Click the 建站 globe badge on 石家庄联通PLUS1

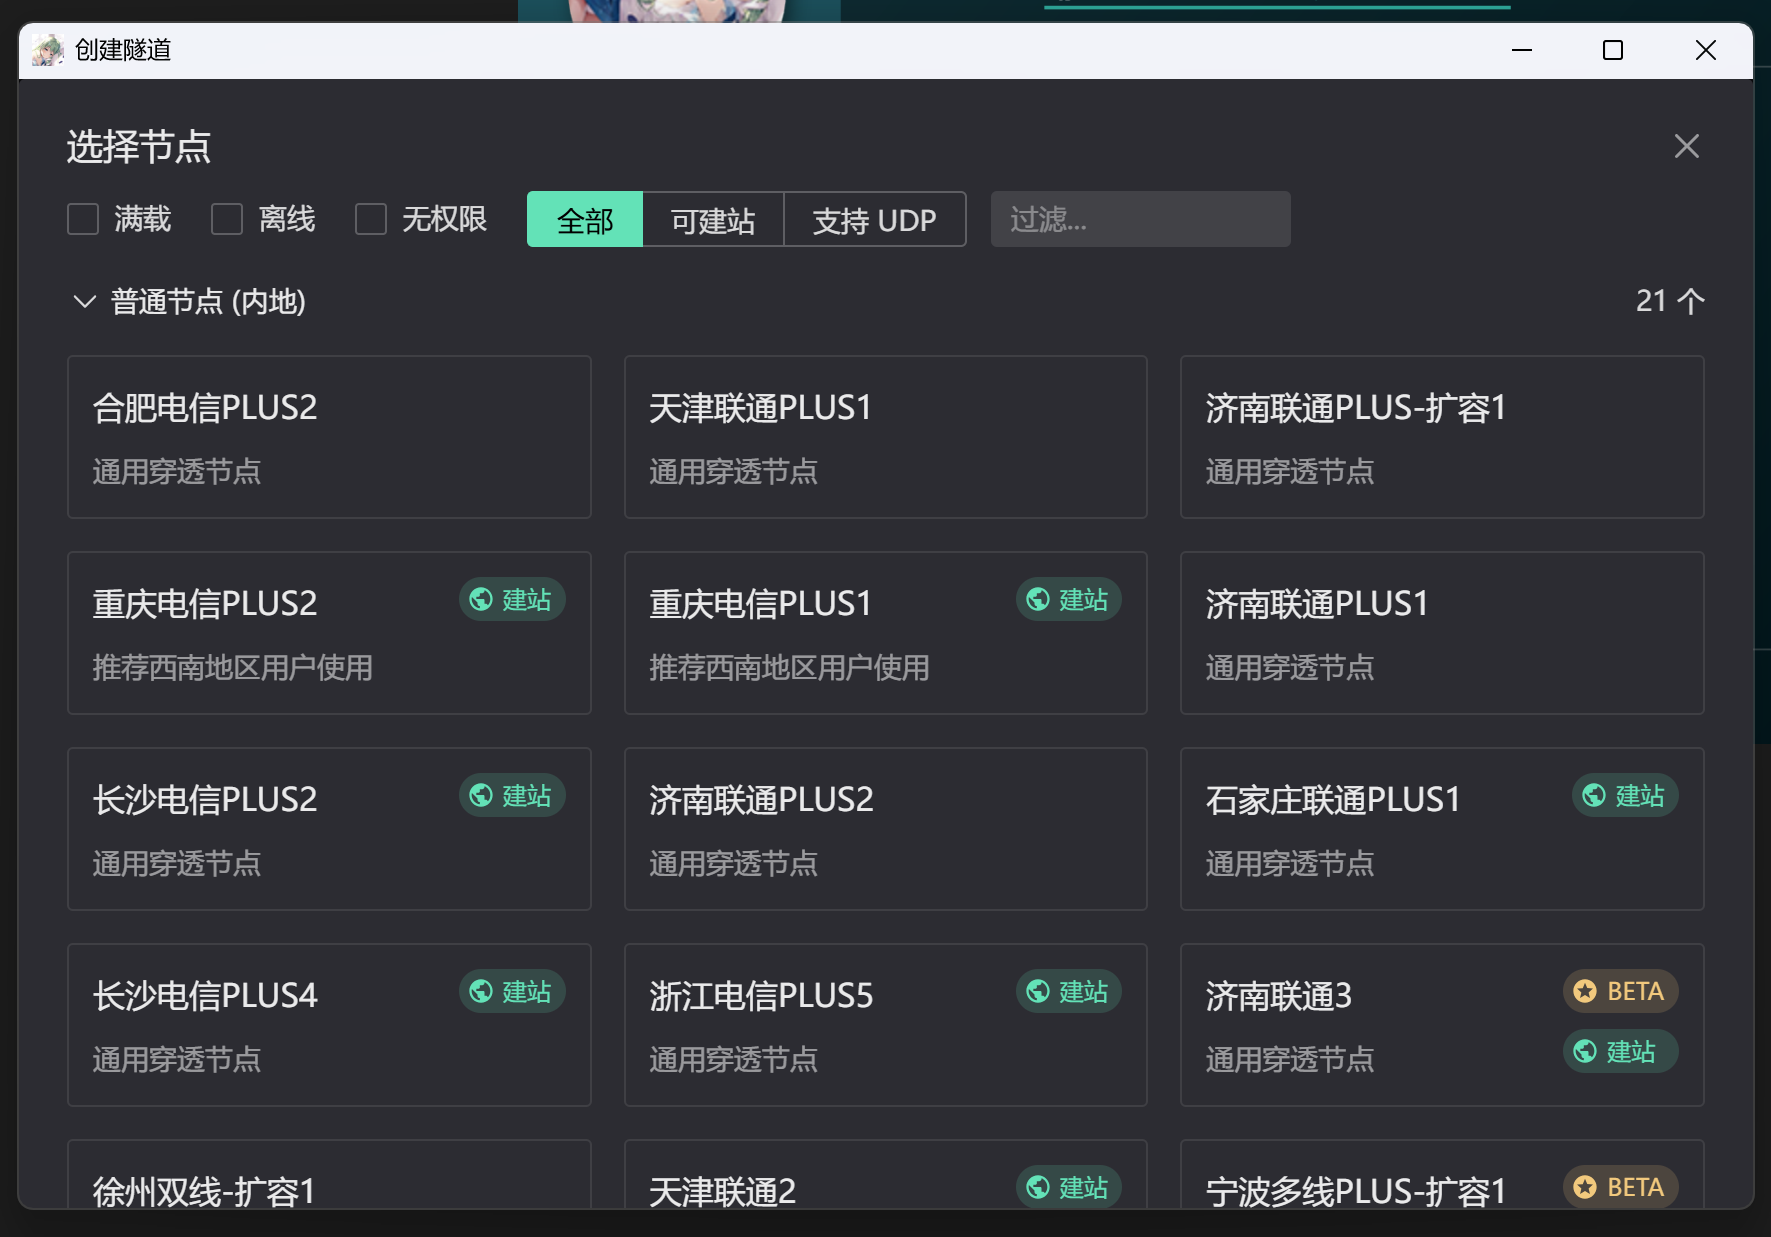1624,796
